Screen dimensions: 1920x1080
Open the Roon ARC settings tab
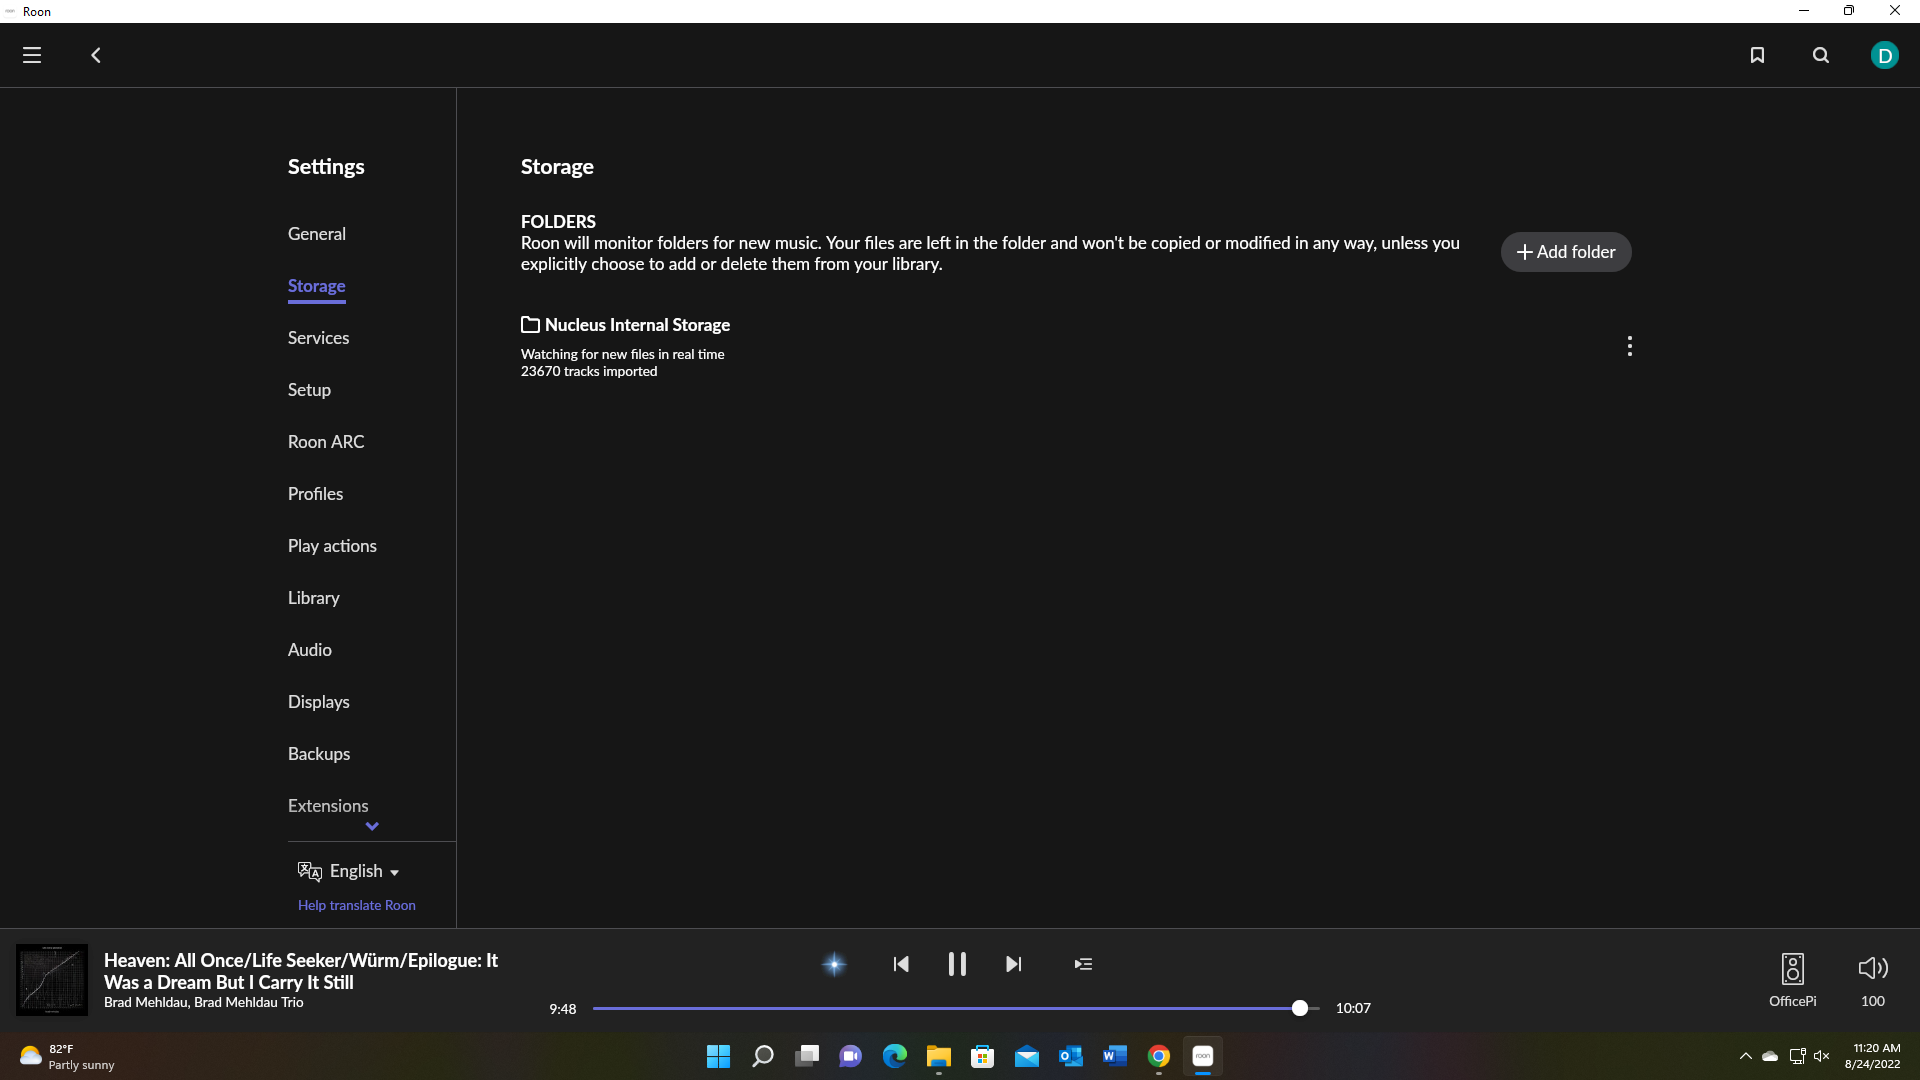pyautogui.click(x=326, y=442)
